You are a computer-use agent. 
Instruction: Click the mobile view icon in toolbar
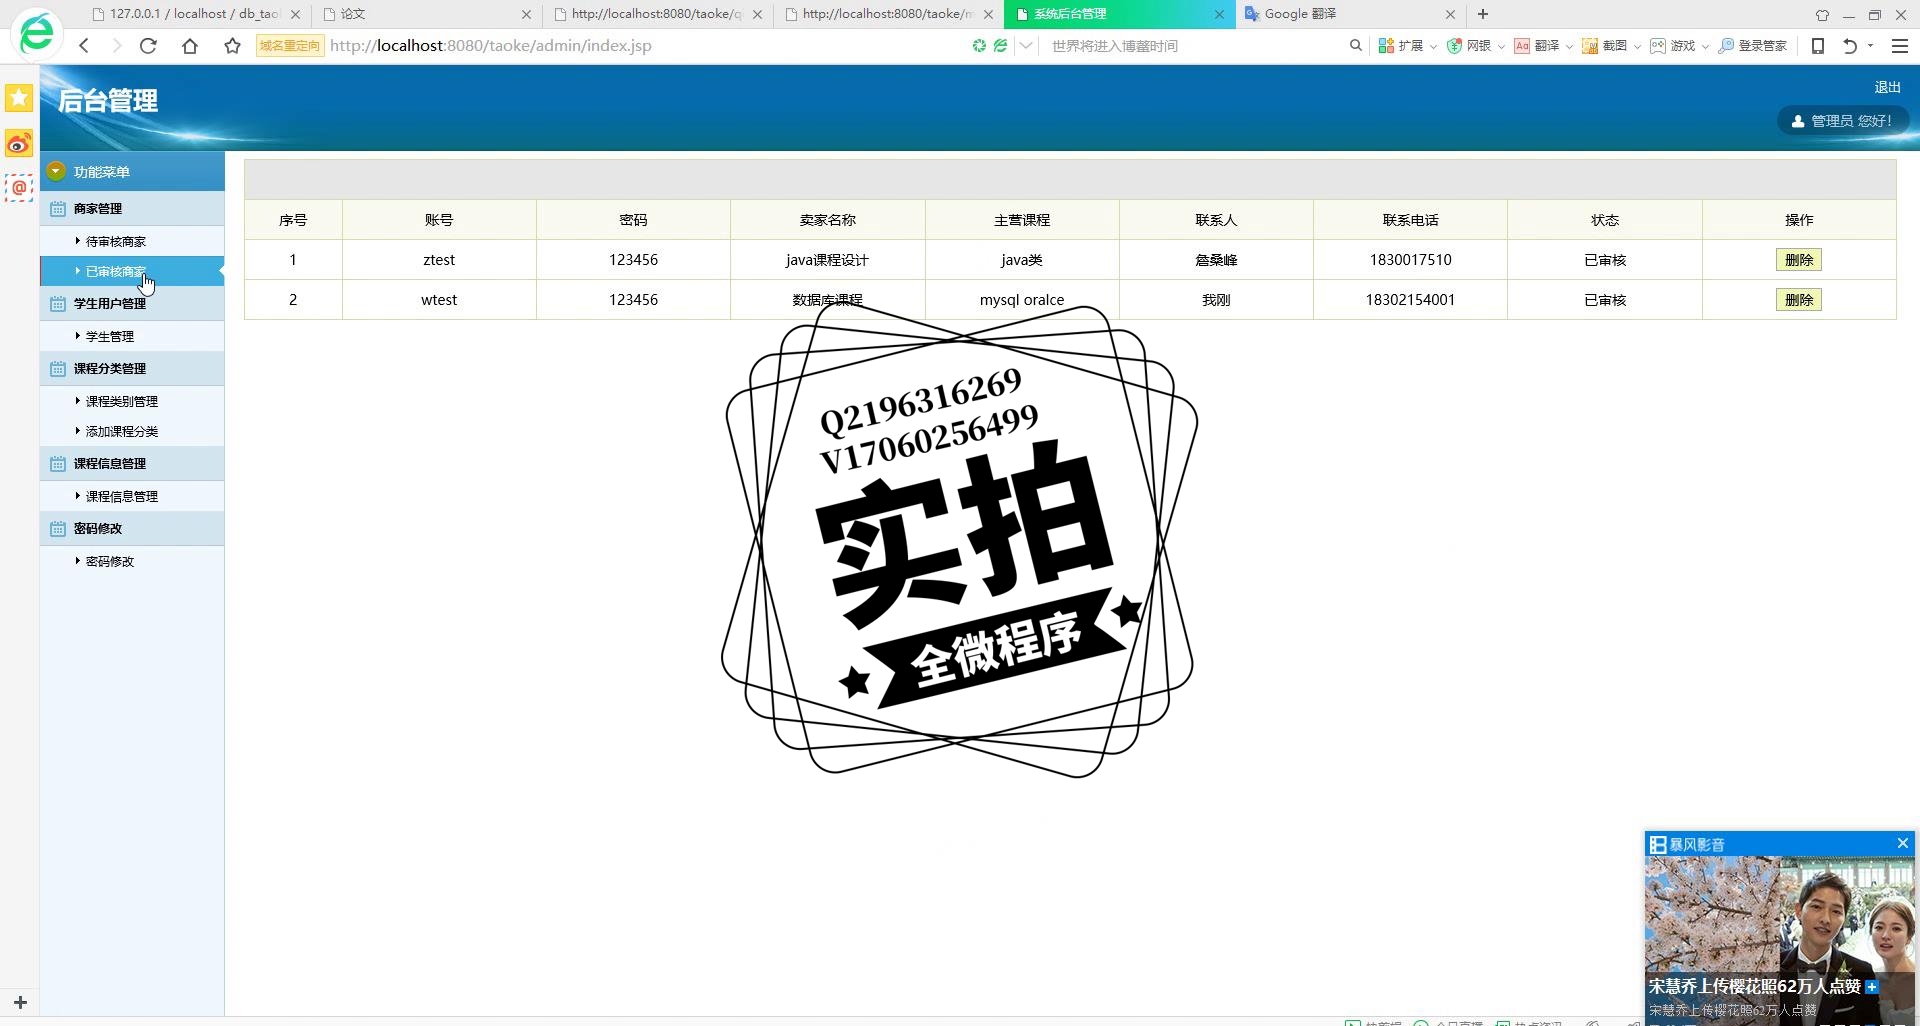1818,46
